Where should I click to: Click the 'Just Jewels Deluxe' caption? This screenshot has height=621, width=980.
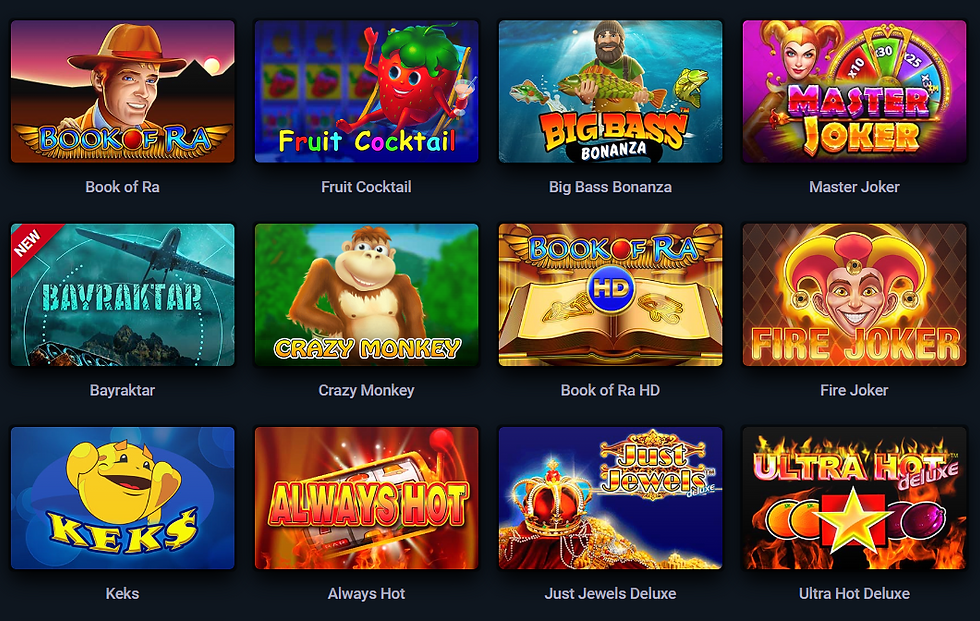pos(611,594)
